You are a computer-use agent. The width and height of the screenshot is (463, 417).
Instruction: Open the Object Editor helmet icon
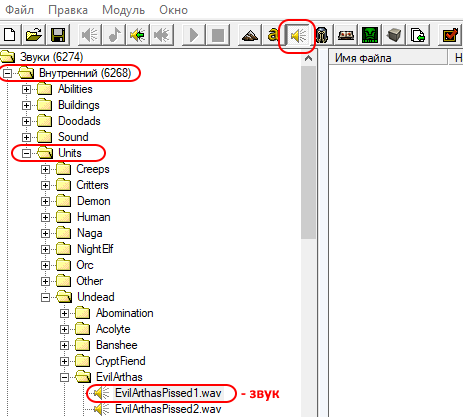click(x=322, y=35)
